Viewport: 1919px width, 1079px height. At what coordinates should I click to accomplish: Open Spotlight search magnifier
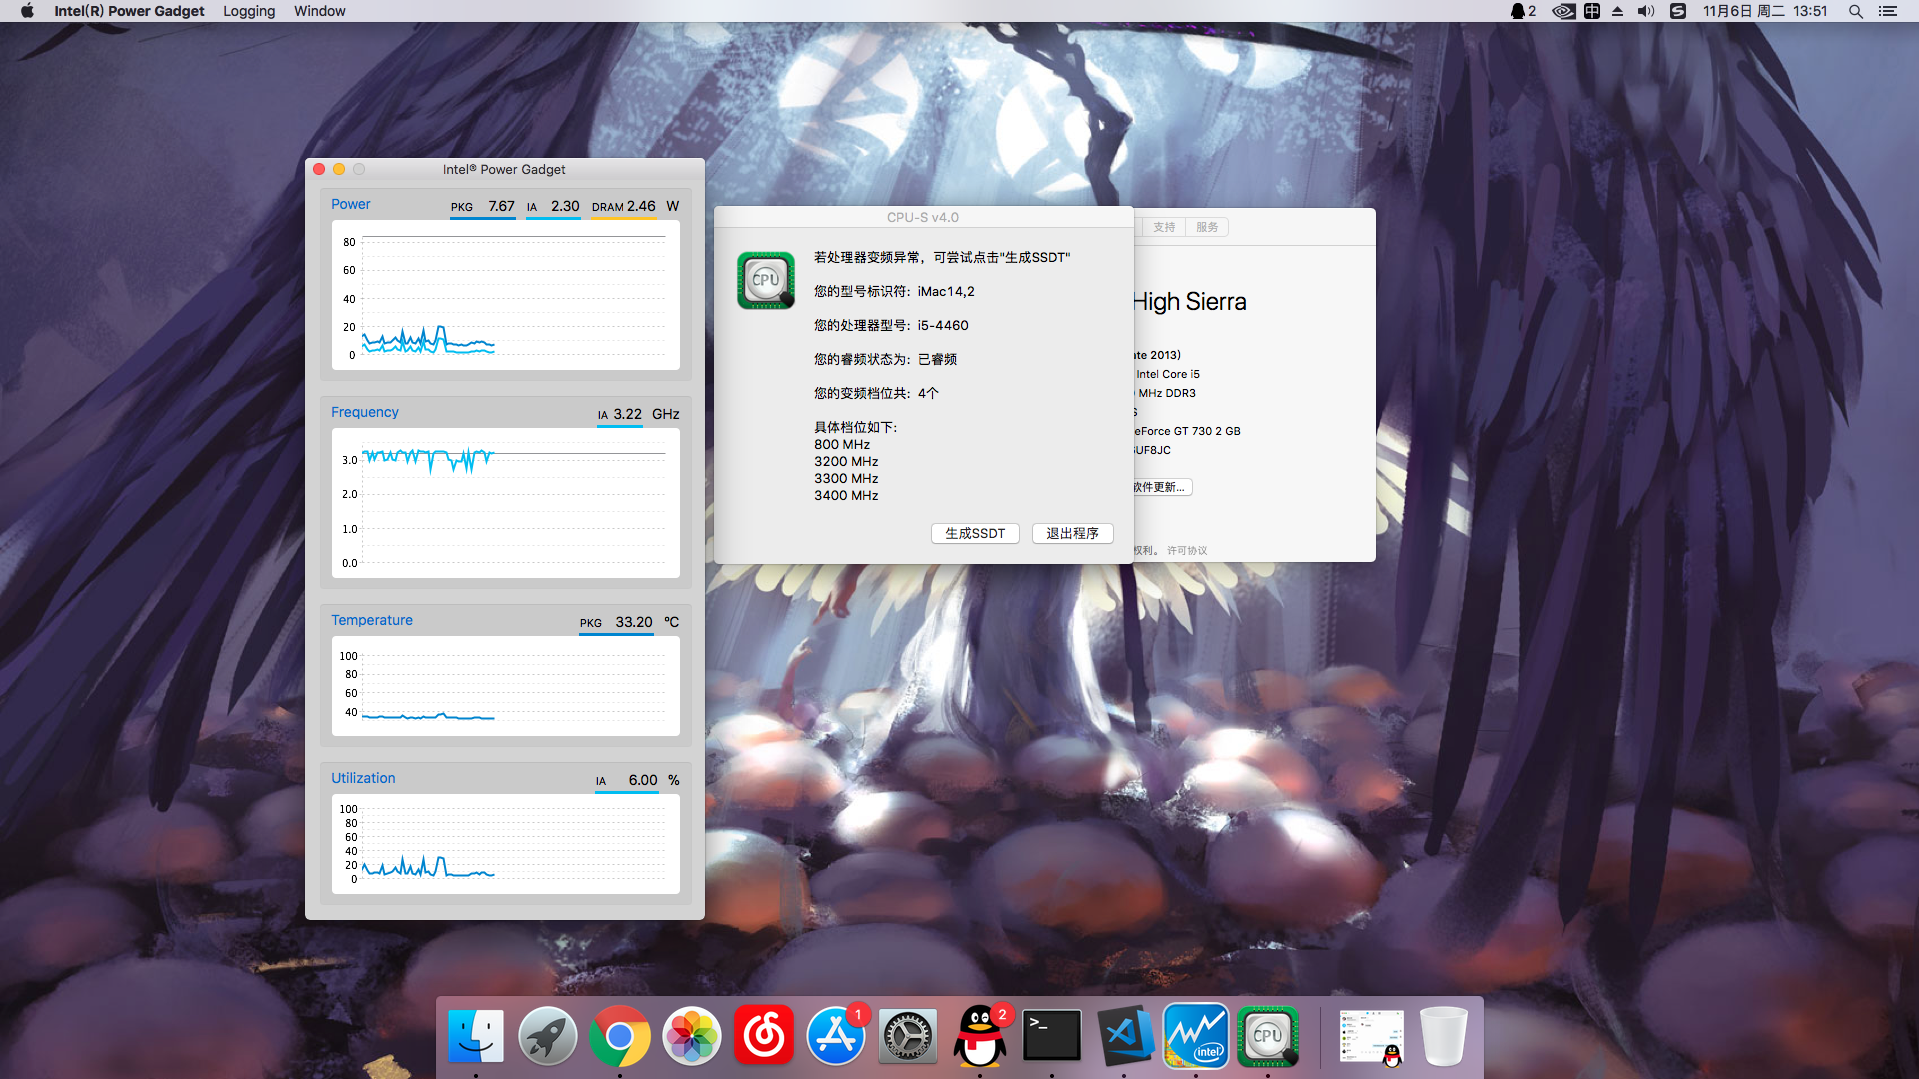pos(1855,11)
